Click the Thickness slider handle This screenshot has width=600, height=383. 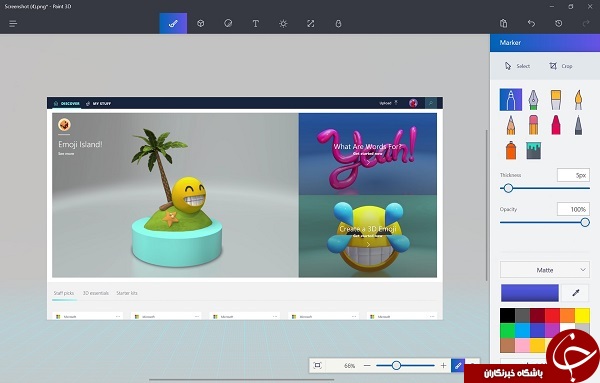click(x=508, y=188)
